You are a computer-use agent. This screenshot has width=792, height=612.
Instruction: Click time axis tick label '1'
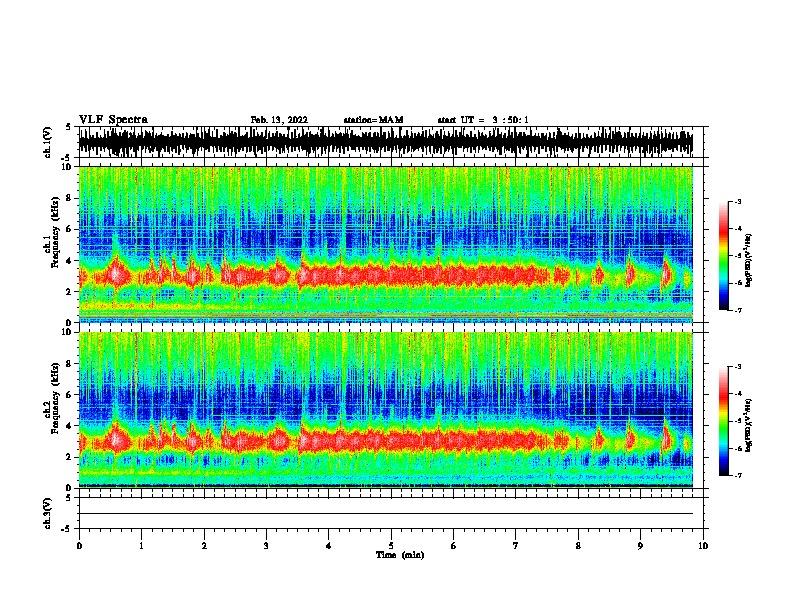point(141,546)
